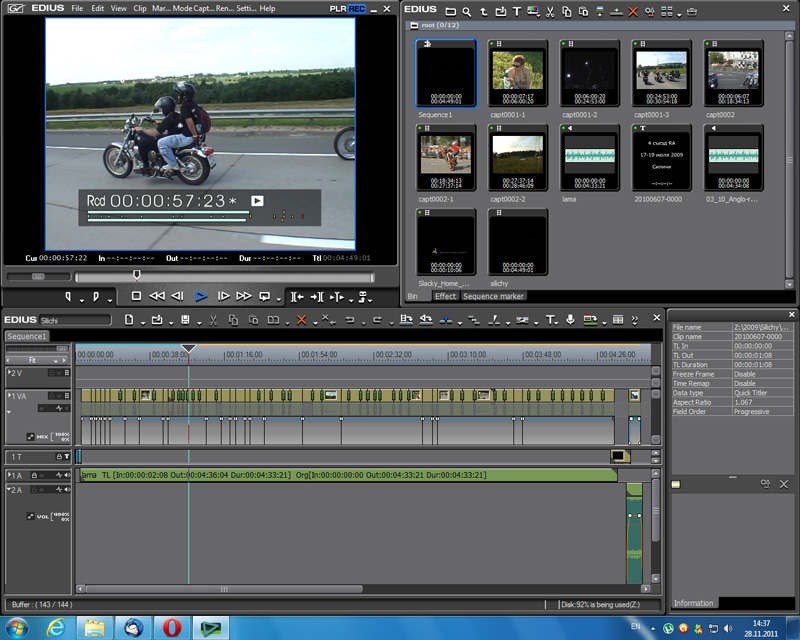Open the bin folder icon in Bin toolbar

pos(451,12)
